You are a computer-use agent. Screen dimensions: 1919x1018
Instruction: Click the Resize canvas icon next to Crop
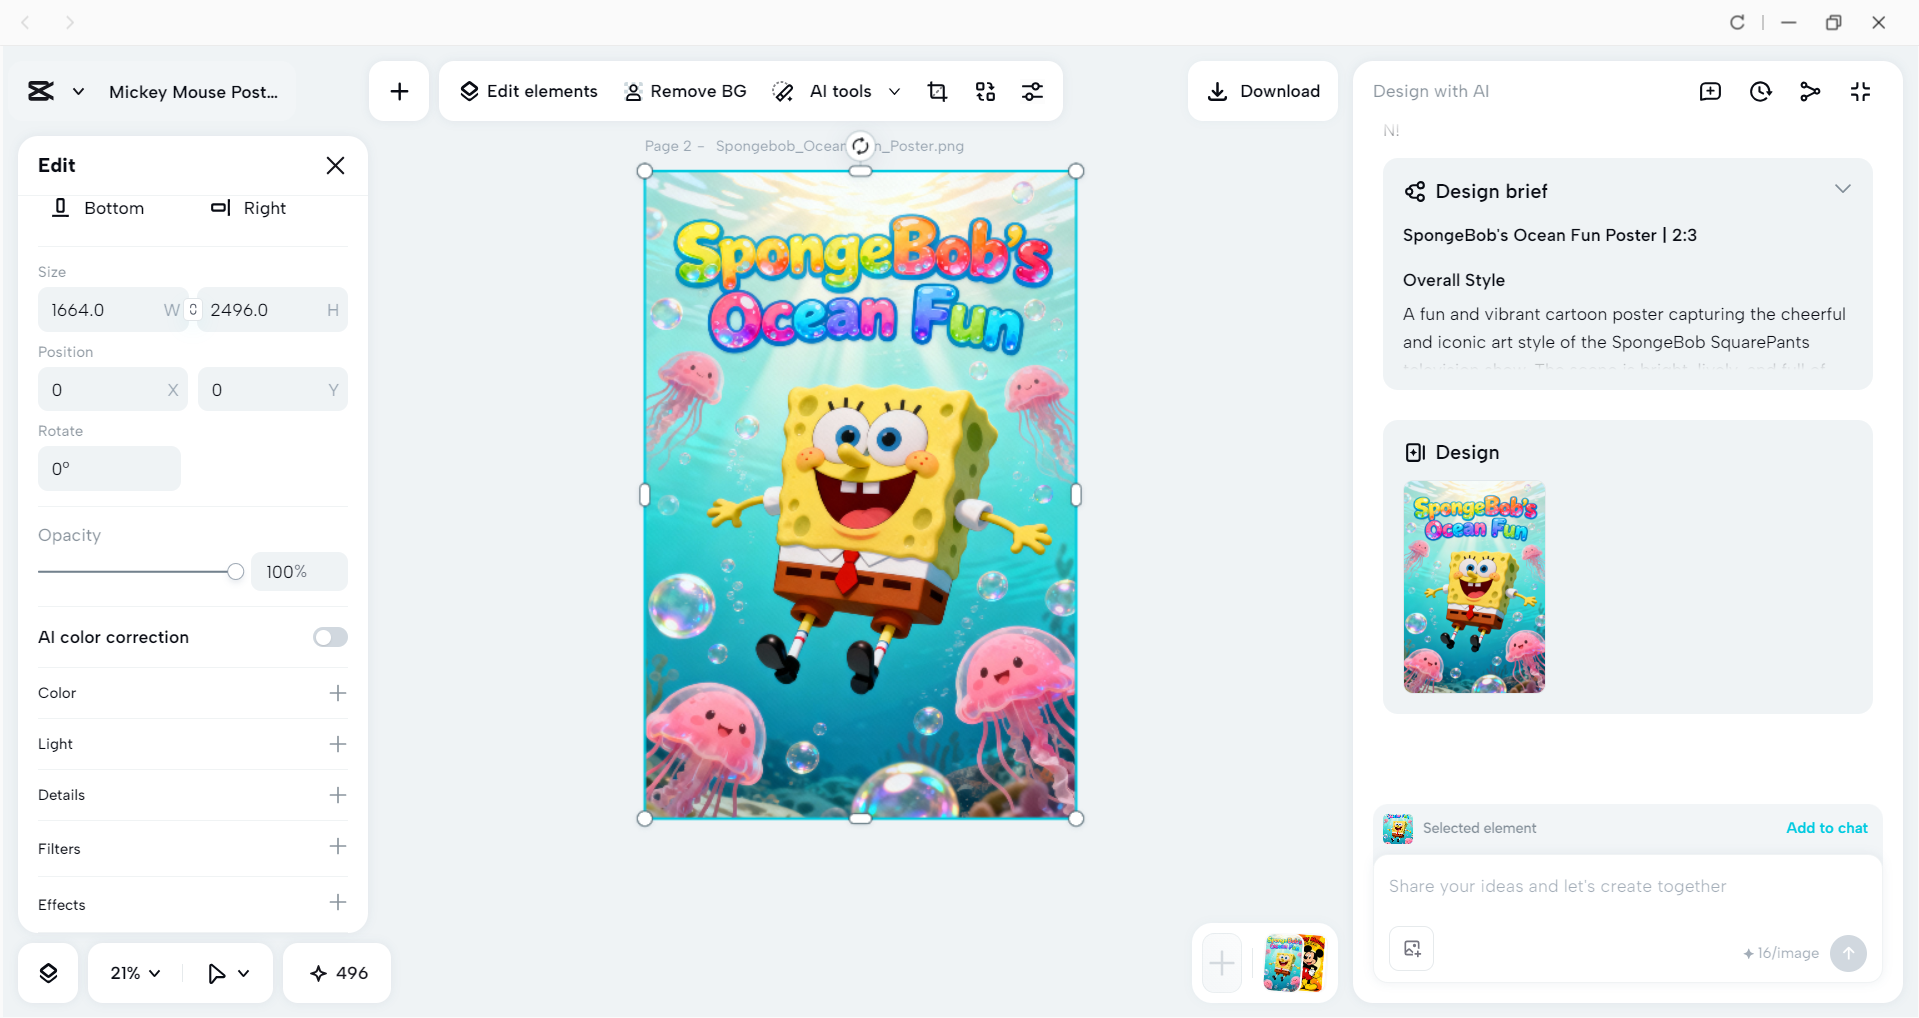[985, 91]
